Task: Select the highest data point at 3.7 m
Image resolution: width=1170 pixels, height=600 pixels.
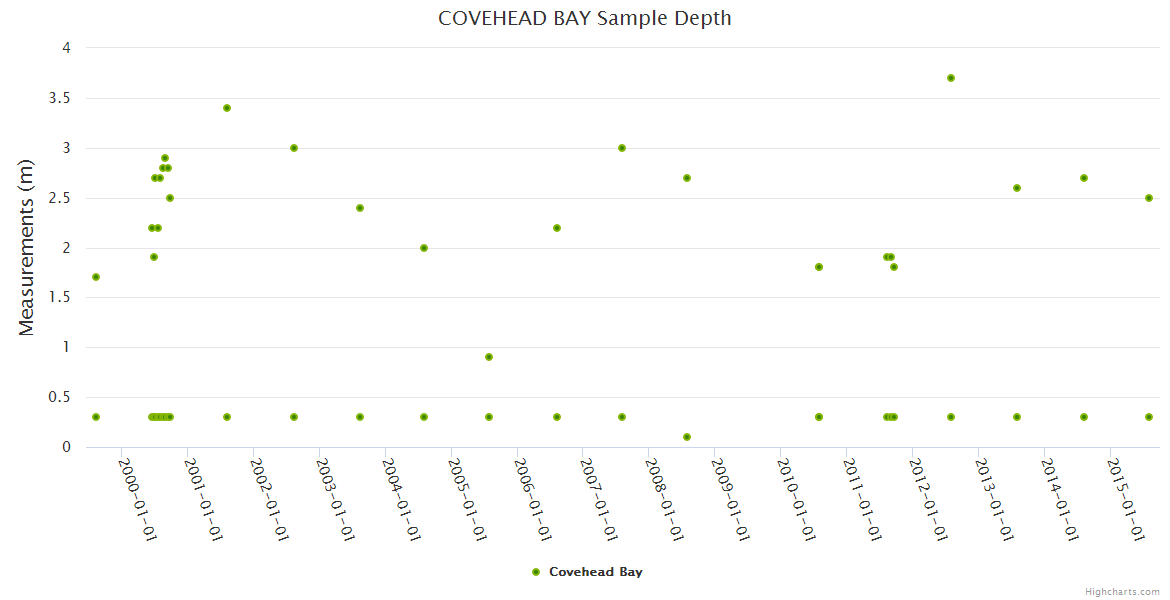Action: pyautogui.click(x=951, y=78)
